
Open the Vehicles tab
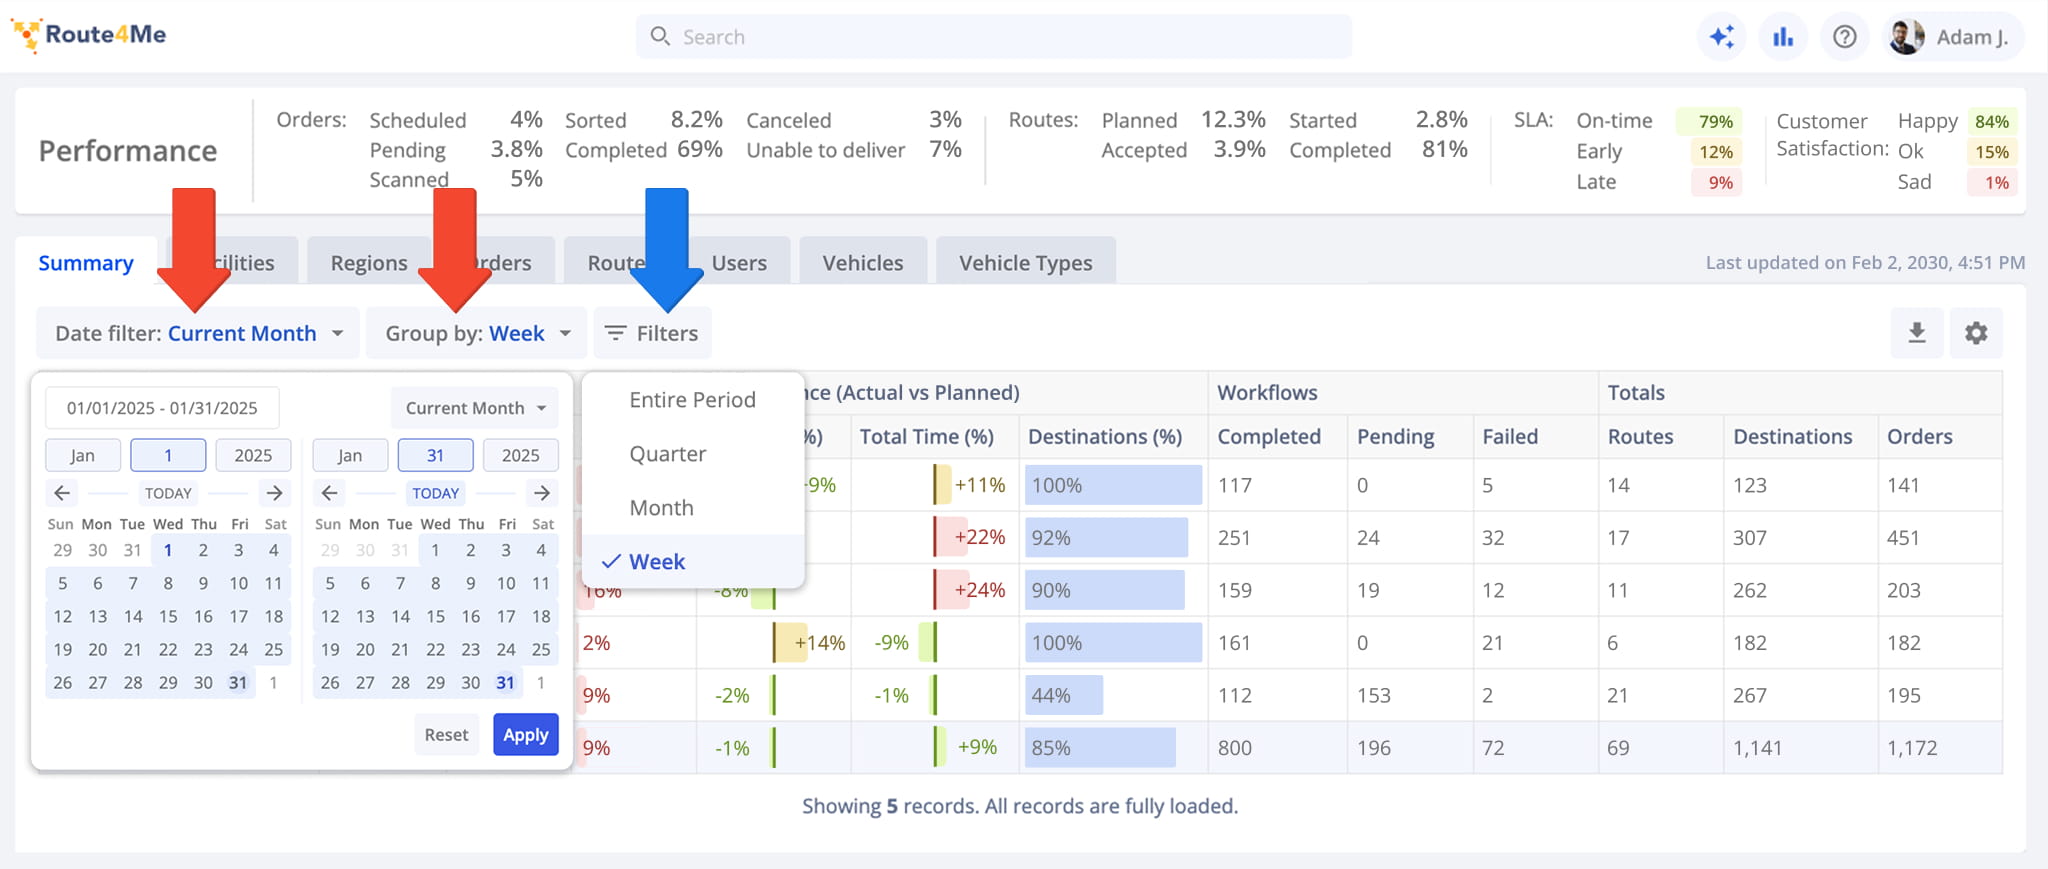[x=863, y=263]
